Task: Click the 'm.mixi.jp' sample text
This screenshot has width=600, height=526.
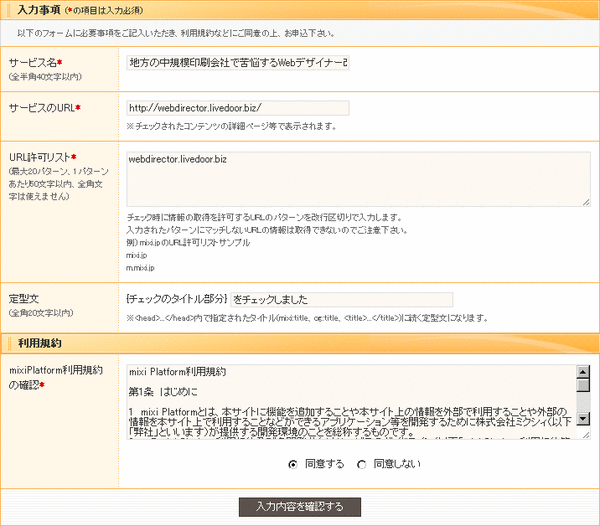Action: (140, 268)
